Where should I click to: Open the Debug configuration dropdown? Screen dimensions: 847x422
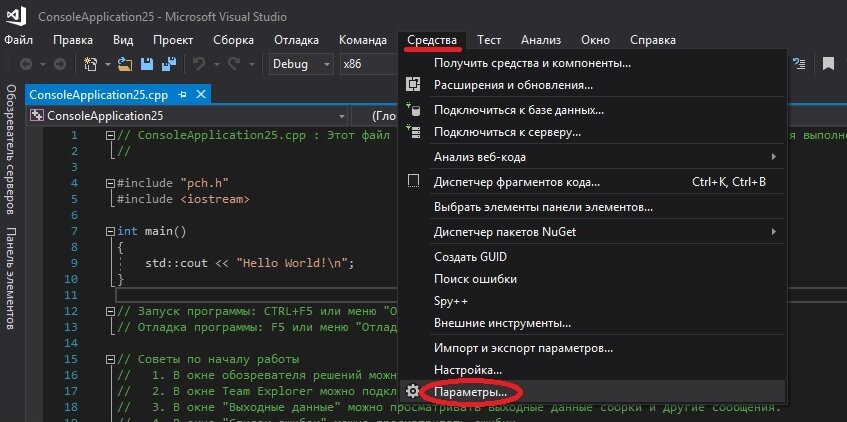(301, 64)
